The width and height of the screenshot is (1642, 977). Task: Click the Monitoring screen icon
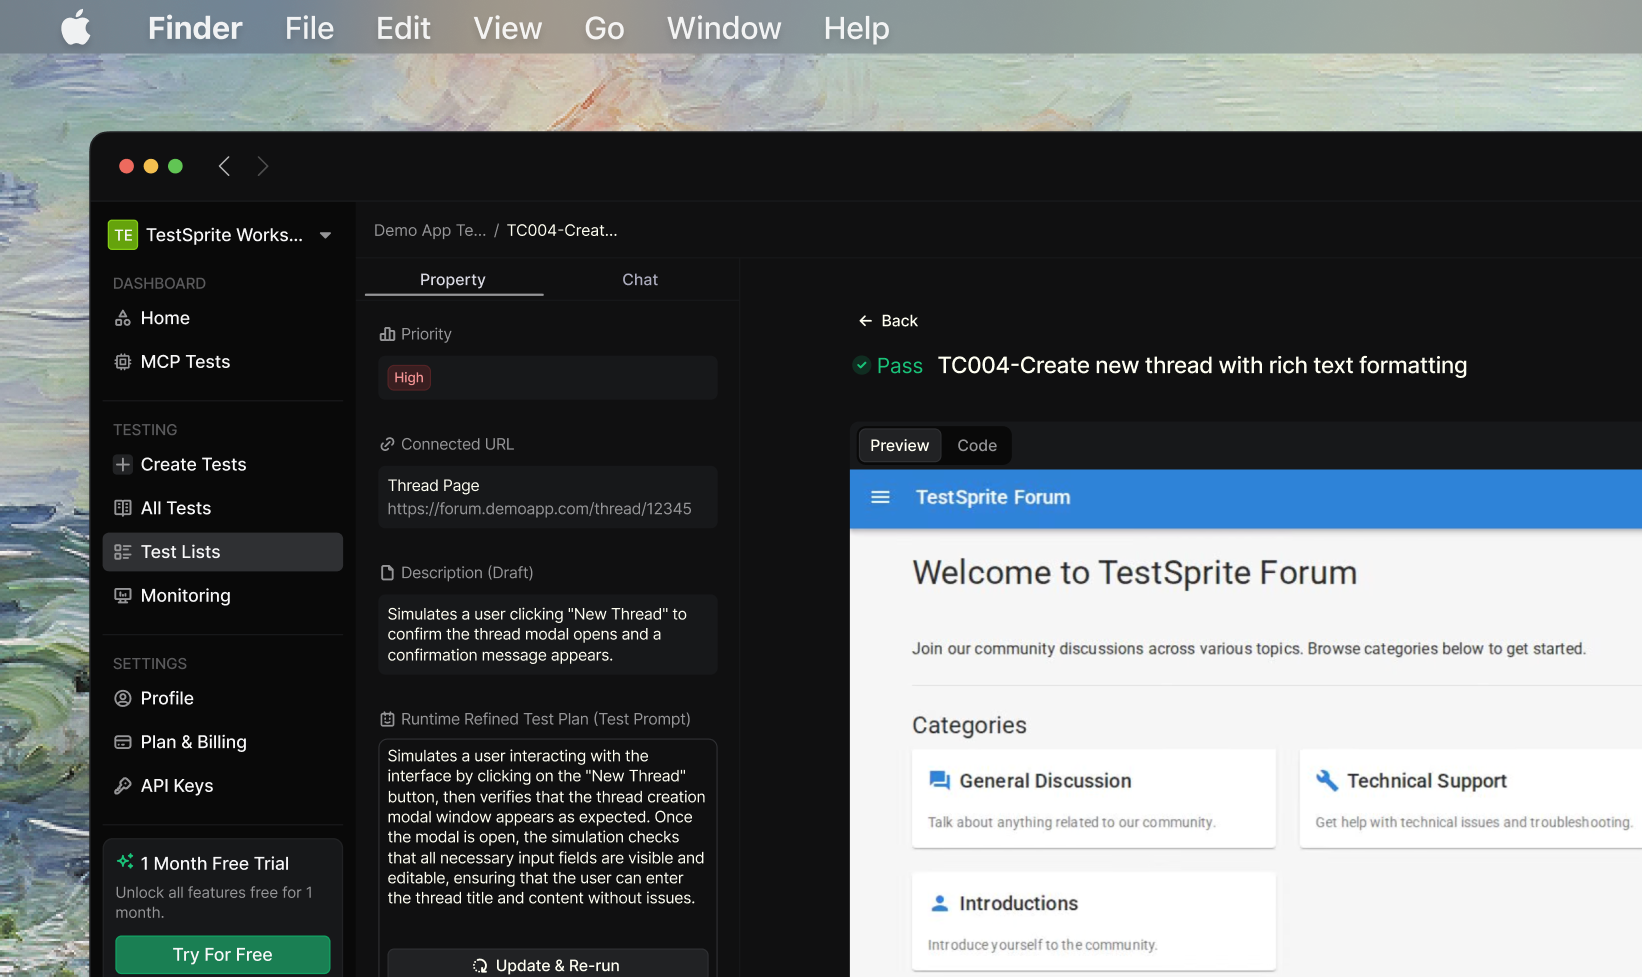coord(123,596)
